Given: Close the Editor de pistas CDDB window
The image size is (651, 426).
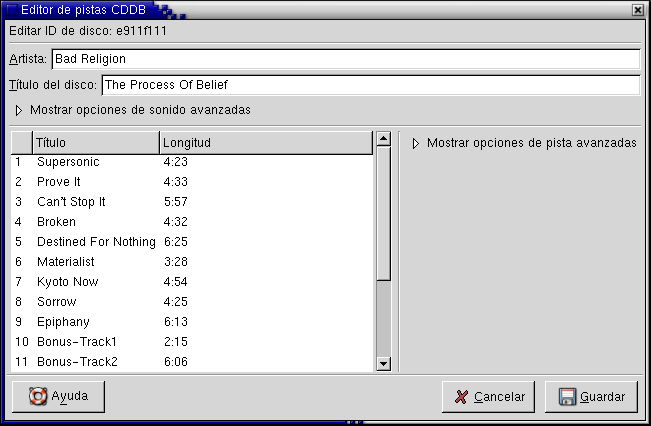Looking at the screenshot, I should pos(637,9).
